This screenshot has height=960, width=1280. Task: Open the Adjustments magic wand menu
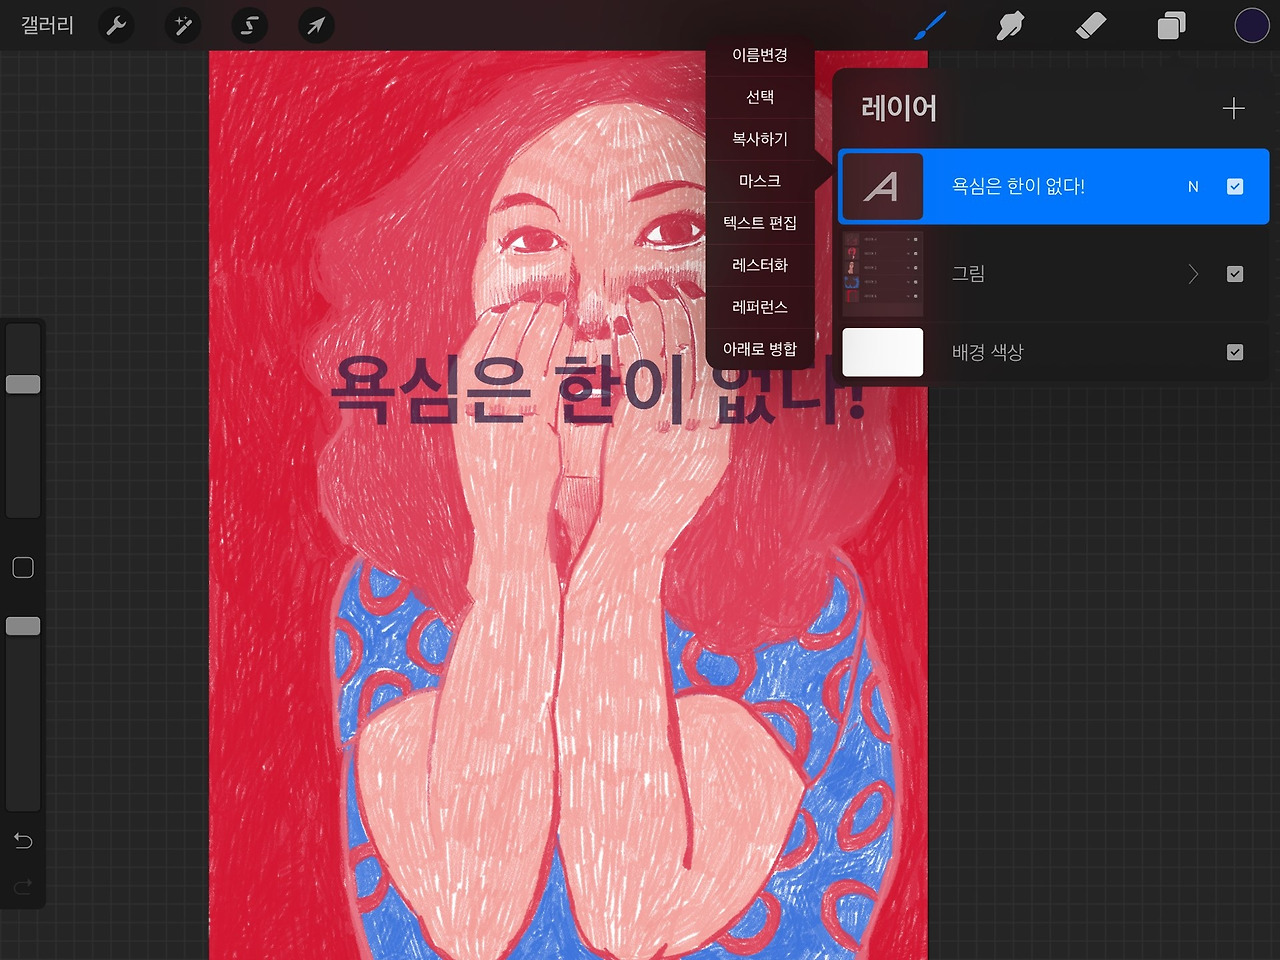182,25
